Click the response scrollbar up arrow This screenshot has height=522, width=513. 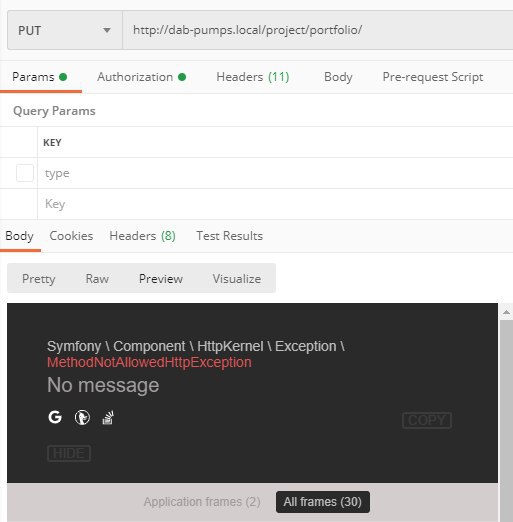[x=506, y=312]
